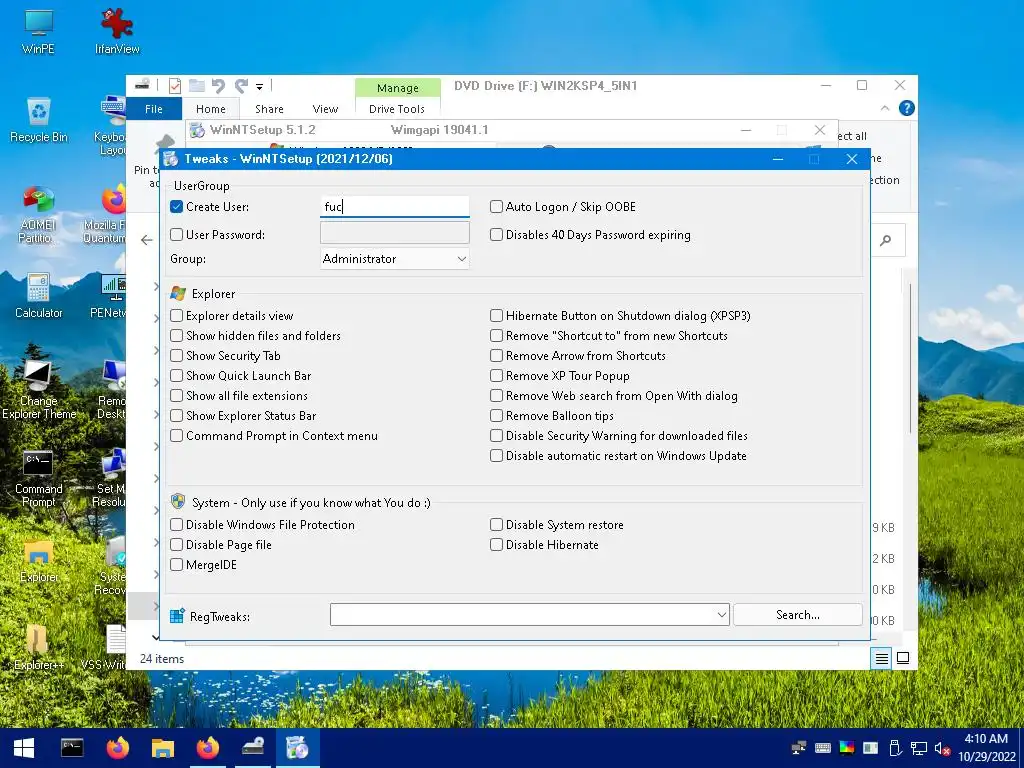Screen dimensions: 1024x768
Task: Click the taskbar clock showing 4:10 AM
Action: coord(987,748)
